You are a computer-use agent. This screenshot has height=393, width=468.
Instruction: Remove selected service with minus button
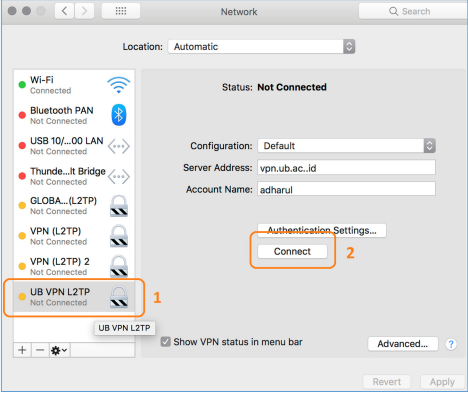[40, 350]
